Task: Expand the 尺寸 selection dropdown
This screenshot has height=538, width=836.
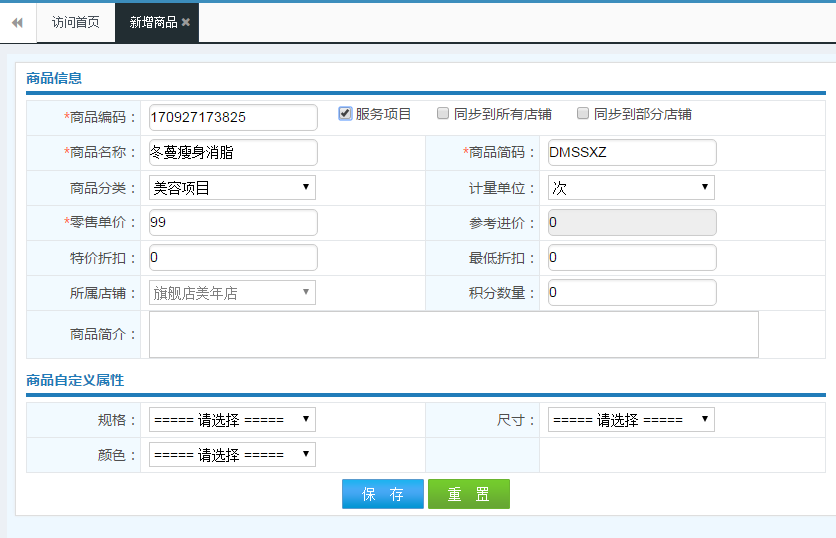Action: pos(631,419)
